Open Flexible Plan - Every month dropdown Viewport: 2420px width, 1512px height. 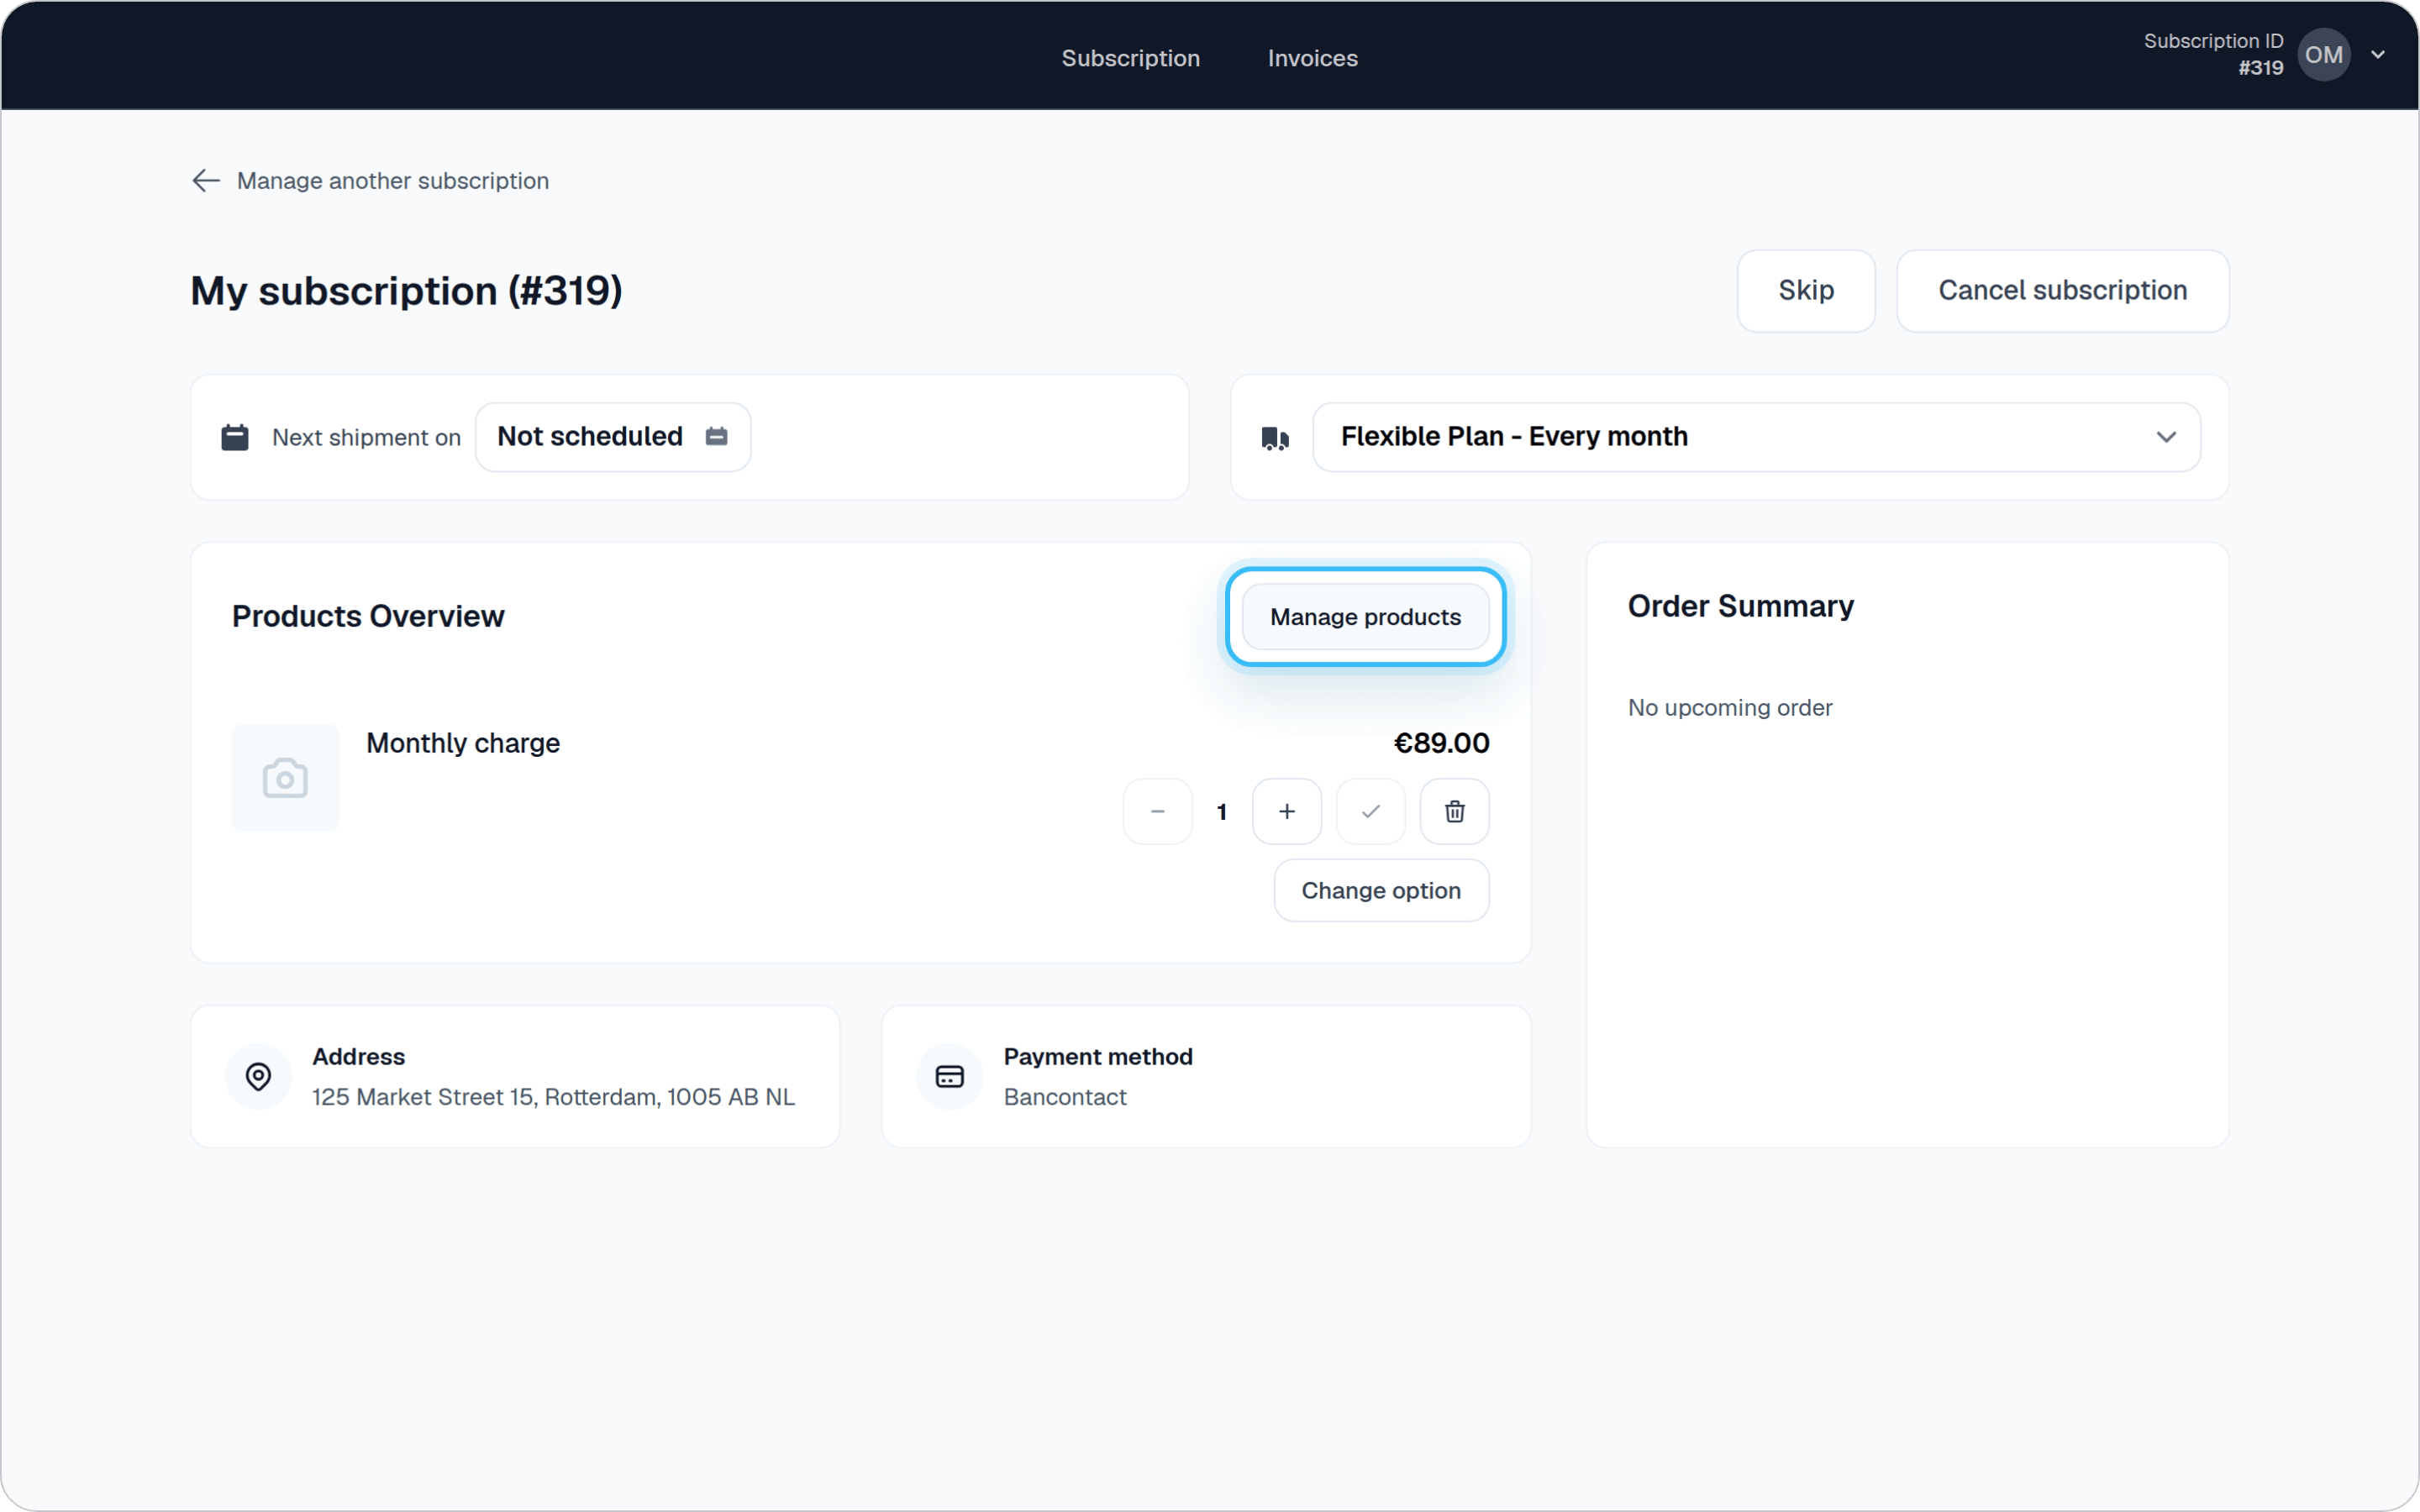coord(1756,437)
